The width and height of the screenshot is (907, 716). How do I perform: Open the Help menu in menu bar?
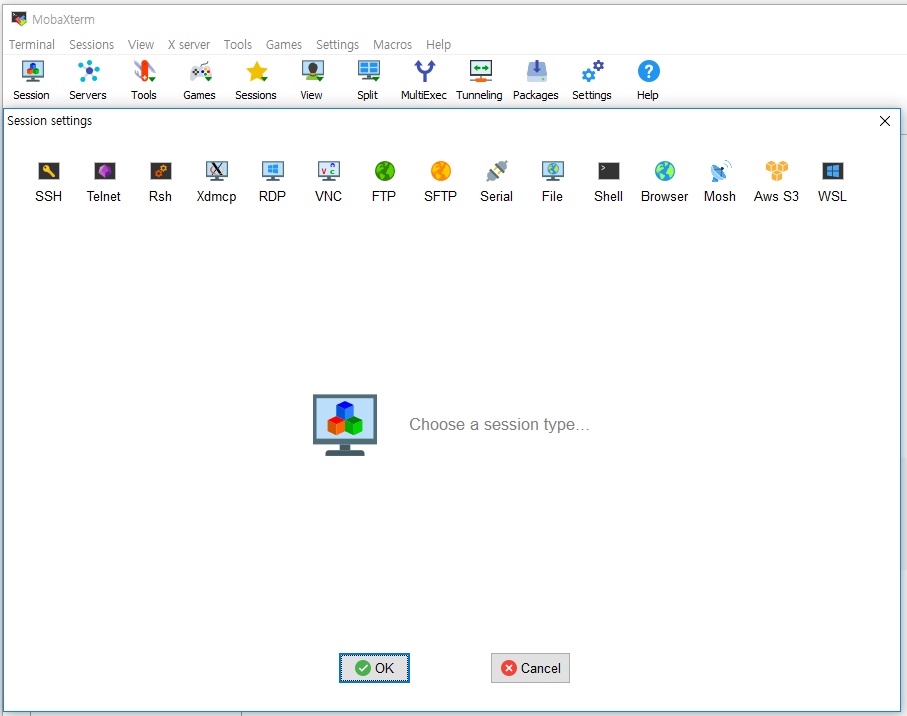tap(438, 45)
